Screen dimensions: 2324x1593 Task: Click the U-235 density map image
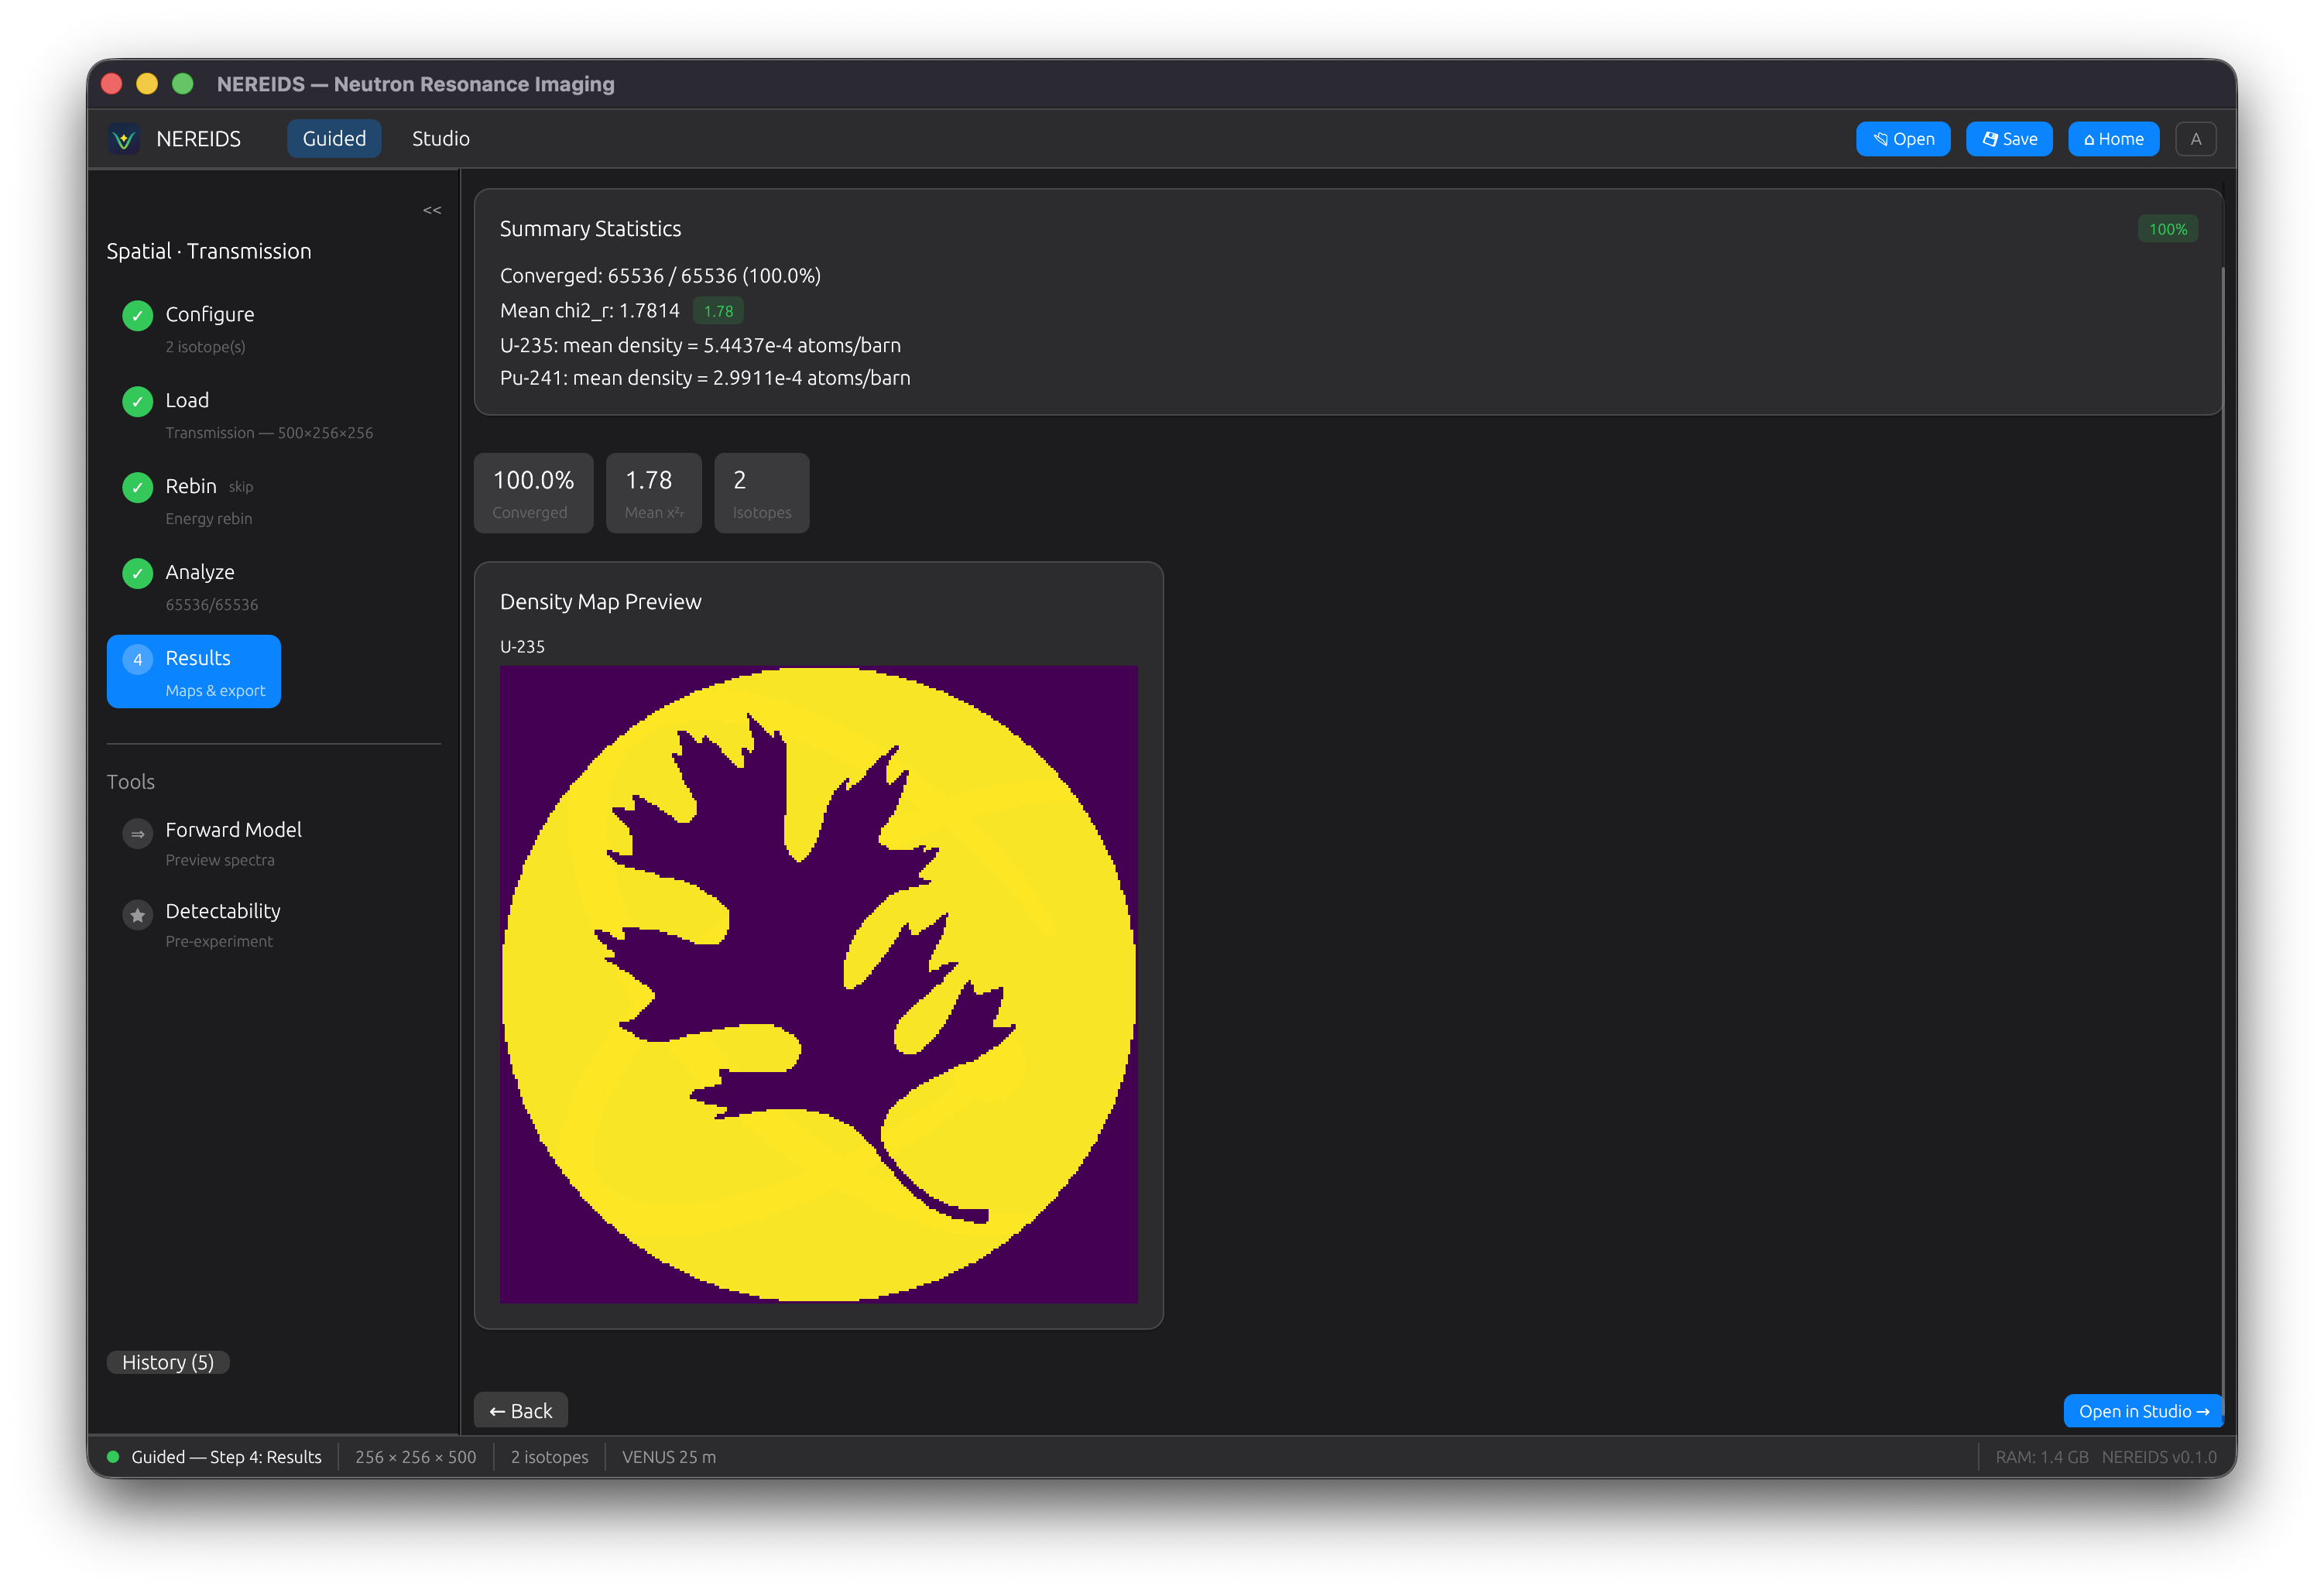[818, 984]
